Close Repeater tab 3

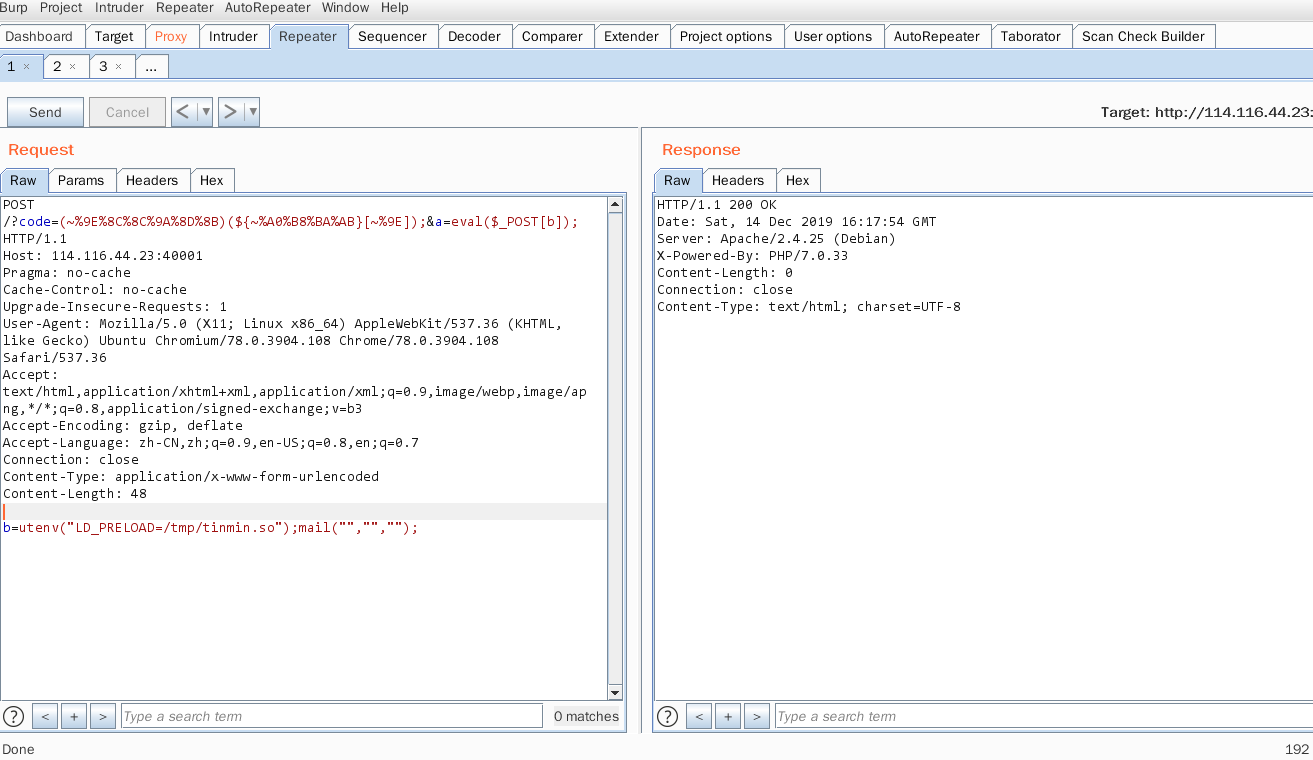(118, 66)
